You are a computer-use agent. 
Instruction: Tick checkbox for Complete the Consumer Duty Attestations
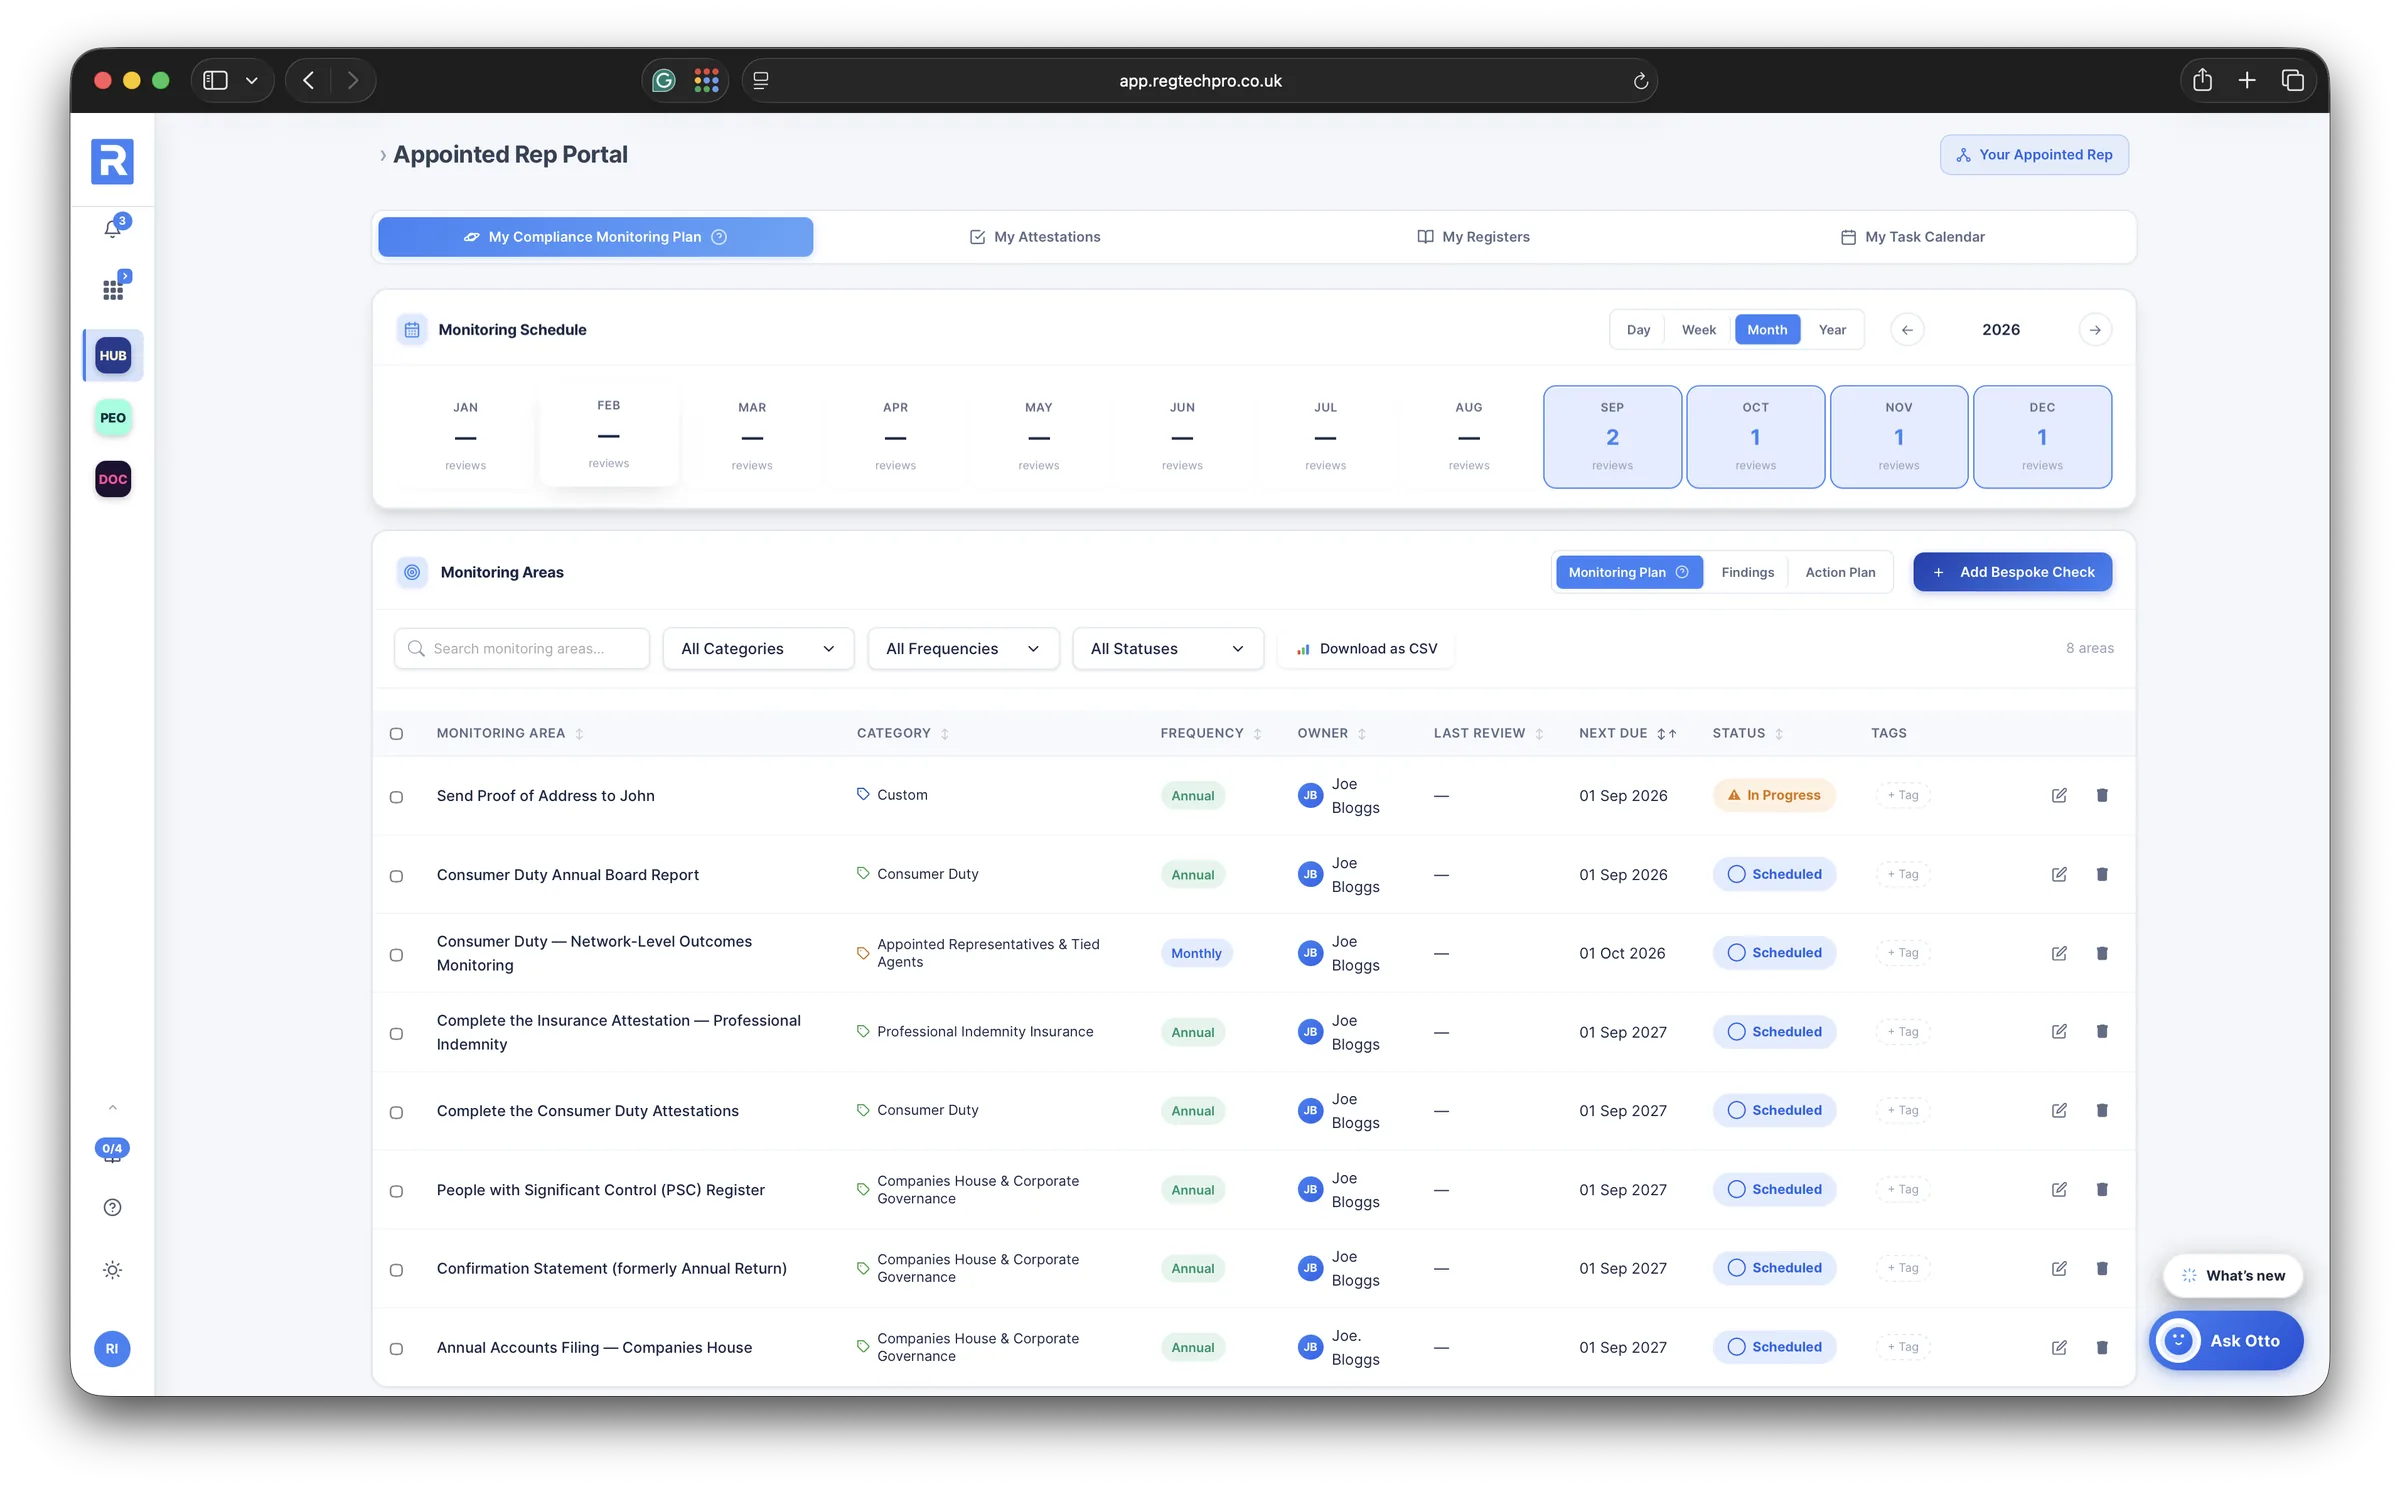point(396,1112)
